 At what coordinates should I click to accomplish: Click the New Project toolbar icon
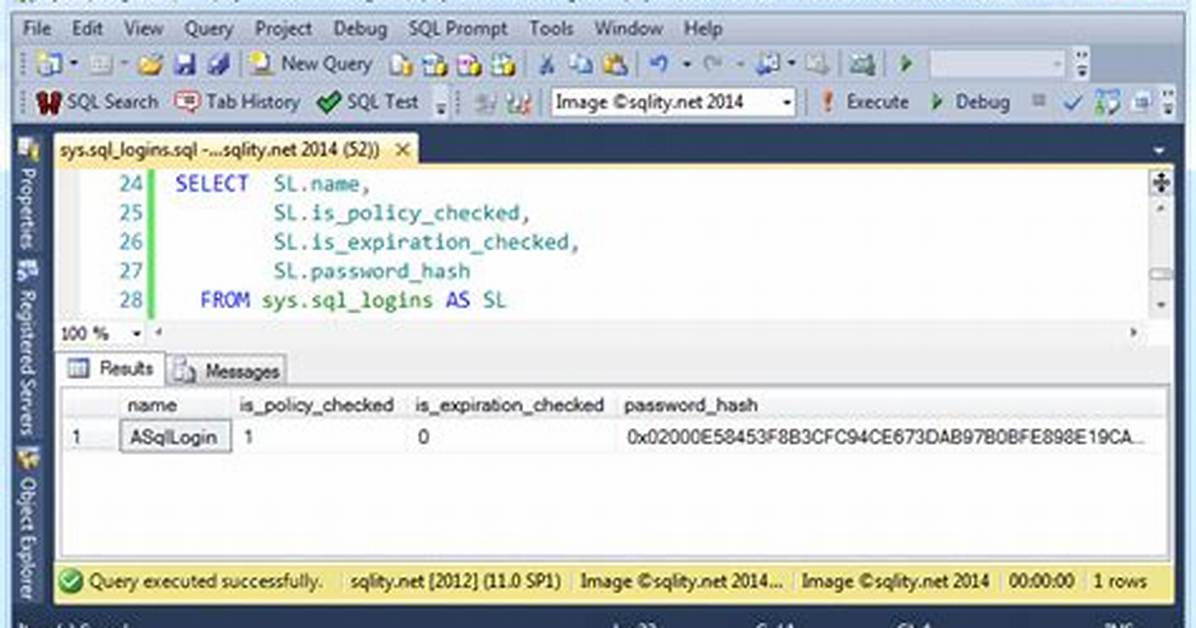pyautogui.click(x=50, y=64)
